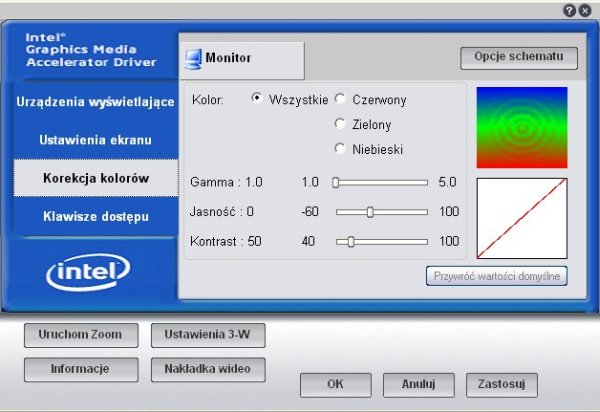Open Opcje schematu button
This screenshot has height=412, width=600.
[519, 58]
